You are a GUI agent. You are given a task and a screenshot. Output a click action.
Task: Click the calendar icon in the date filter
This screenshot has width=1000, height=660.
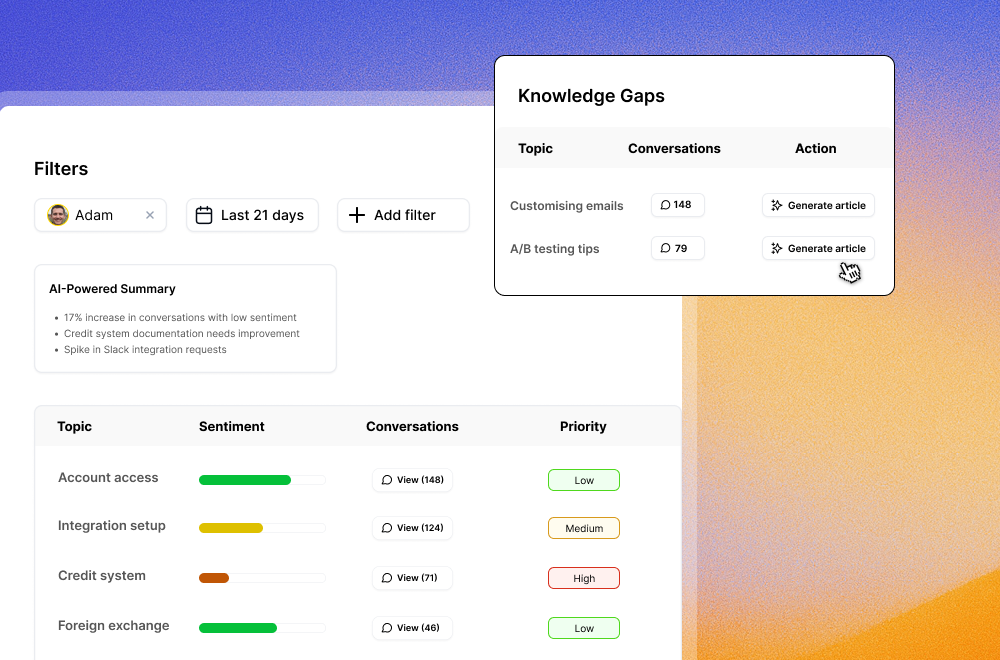pos(204,215)
